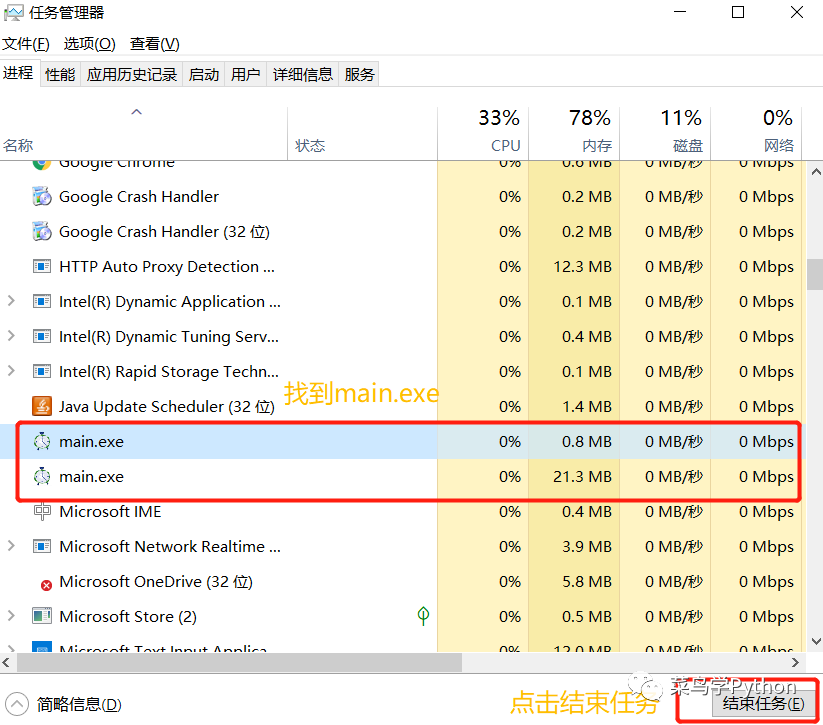Sort by the 磁盘 column header

pos(665,134)
